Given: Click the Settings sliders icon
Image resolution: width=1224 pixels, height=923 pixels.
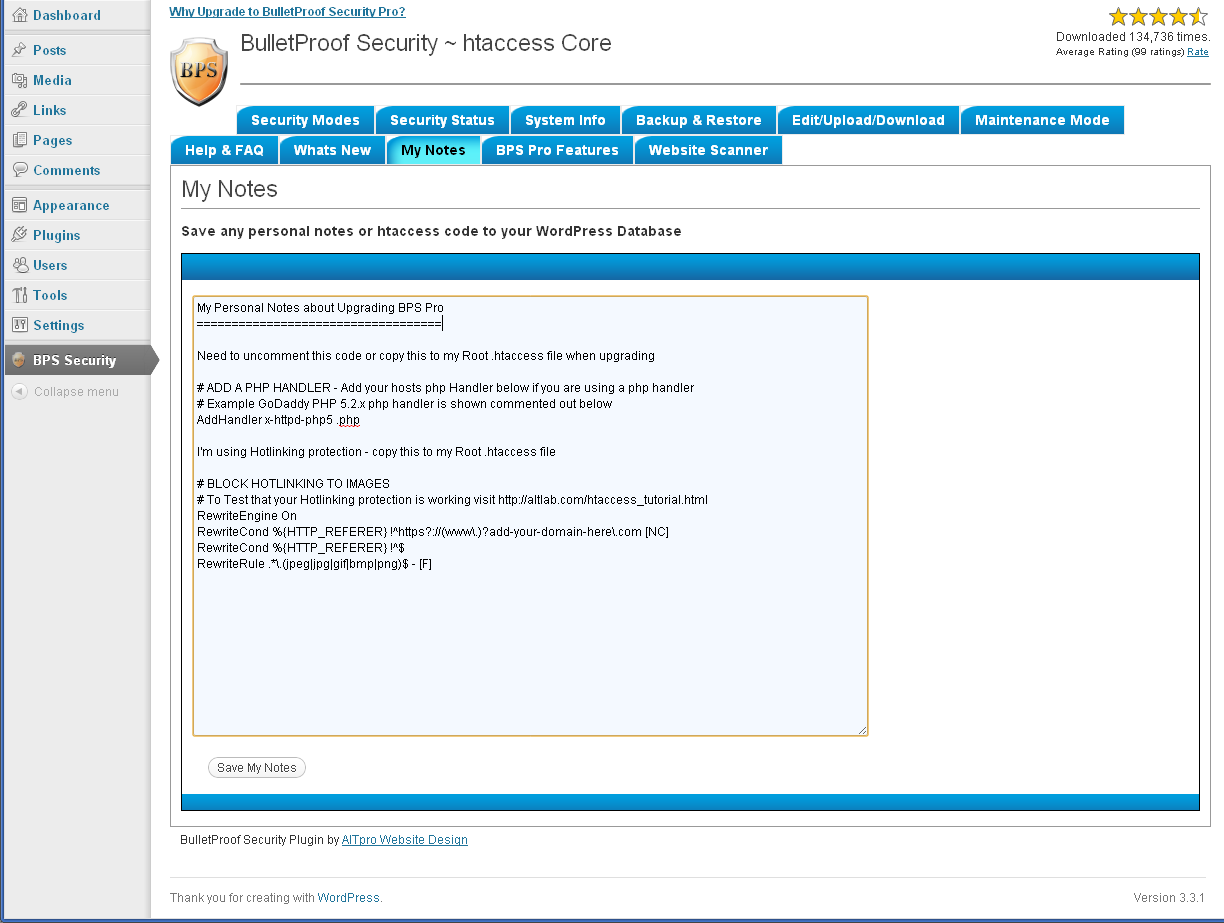Looking at the screenshot, I should point(19,325).
